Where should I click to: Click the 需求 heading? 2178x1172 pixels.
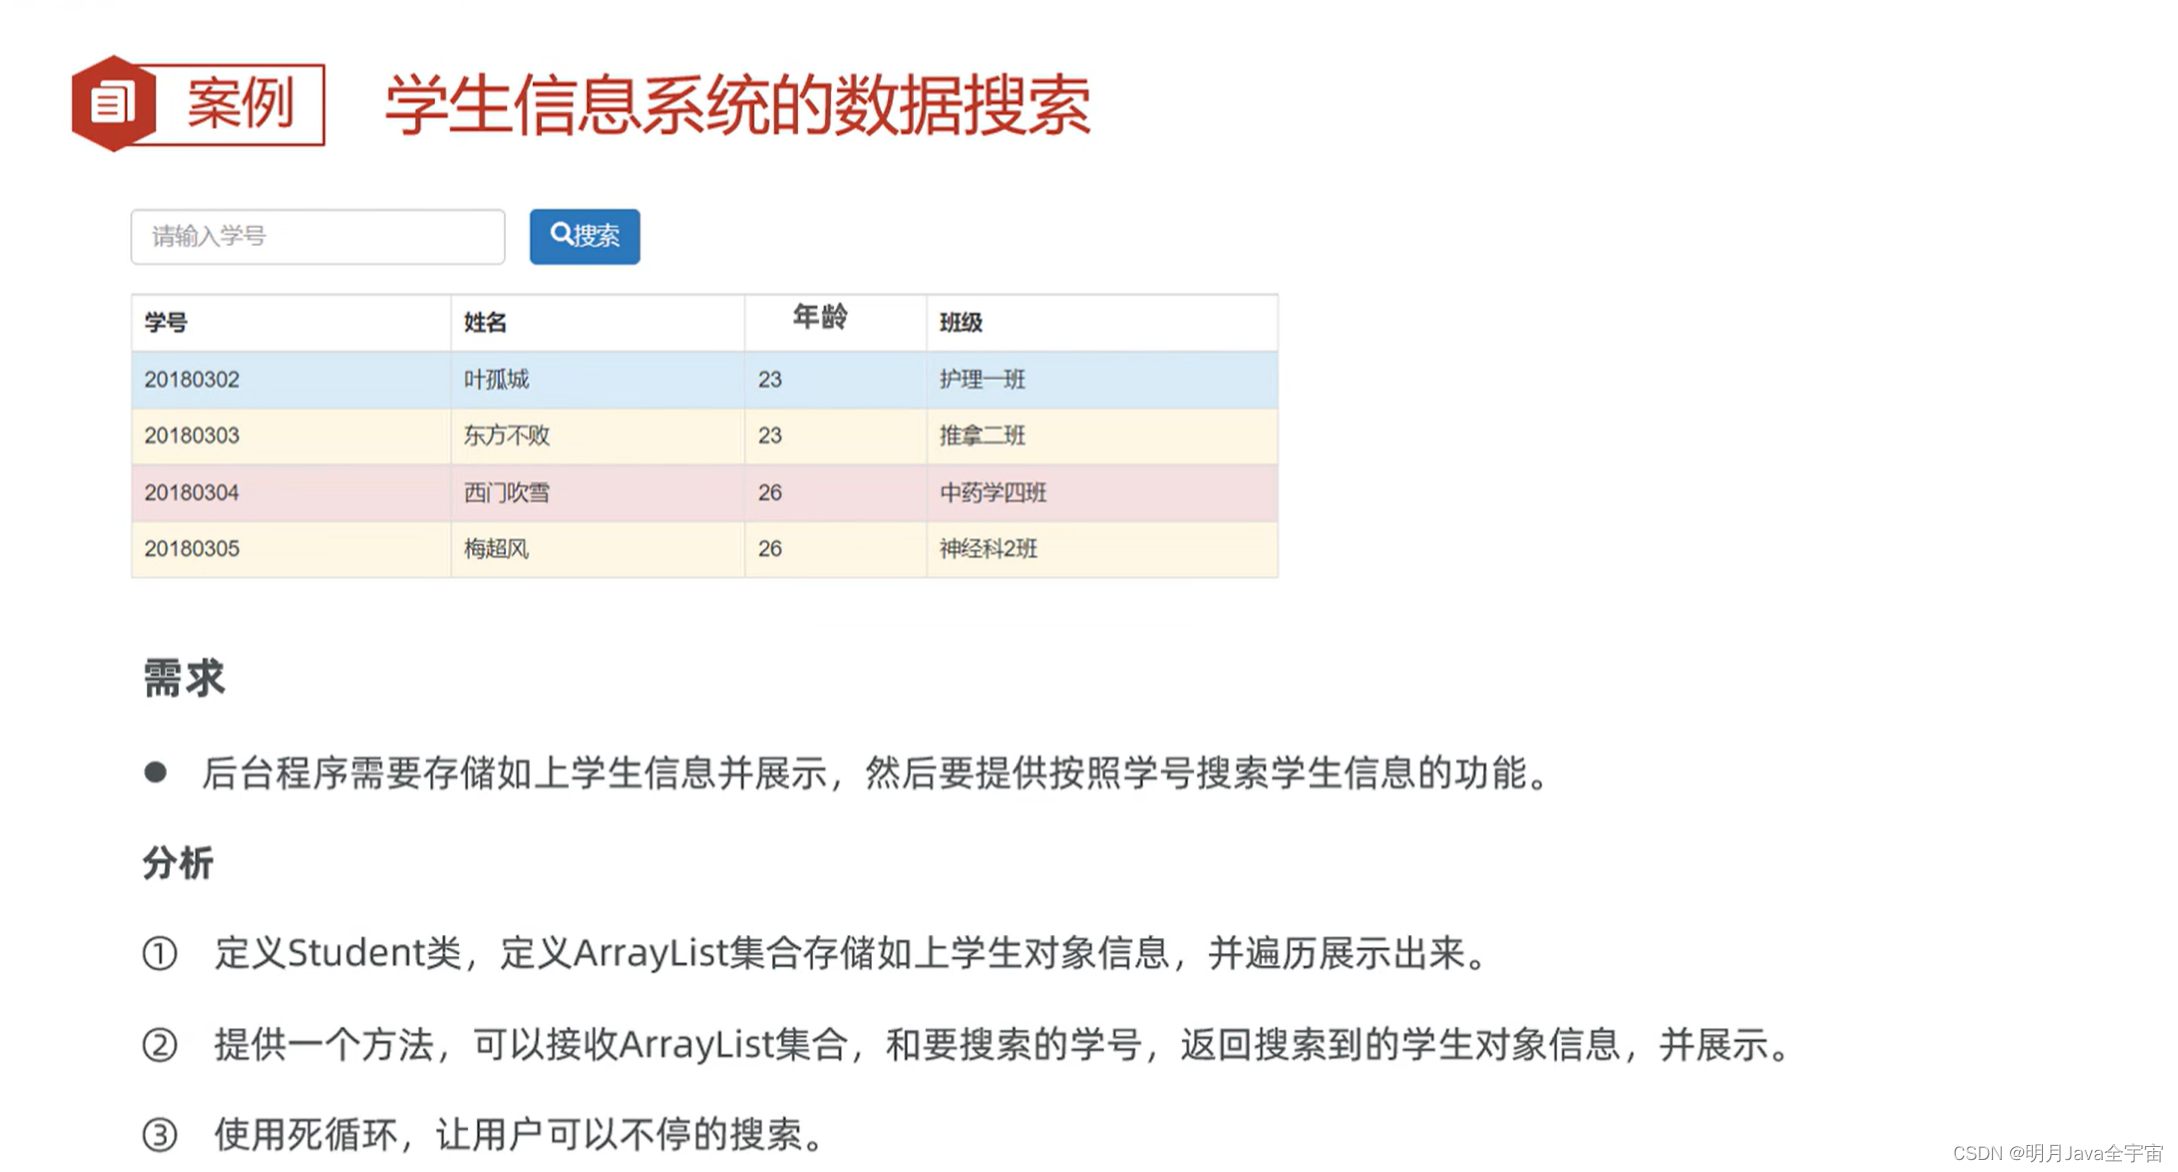pyautogui.click(x=184, y=678)
